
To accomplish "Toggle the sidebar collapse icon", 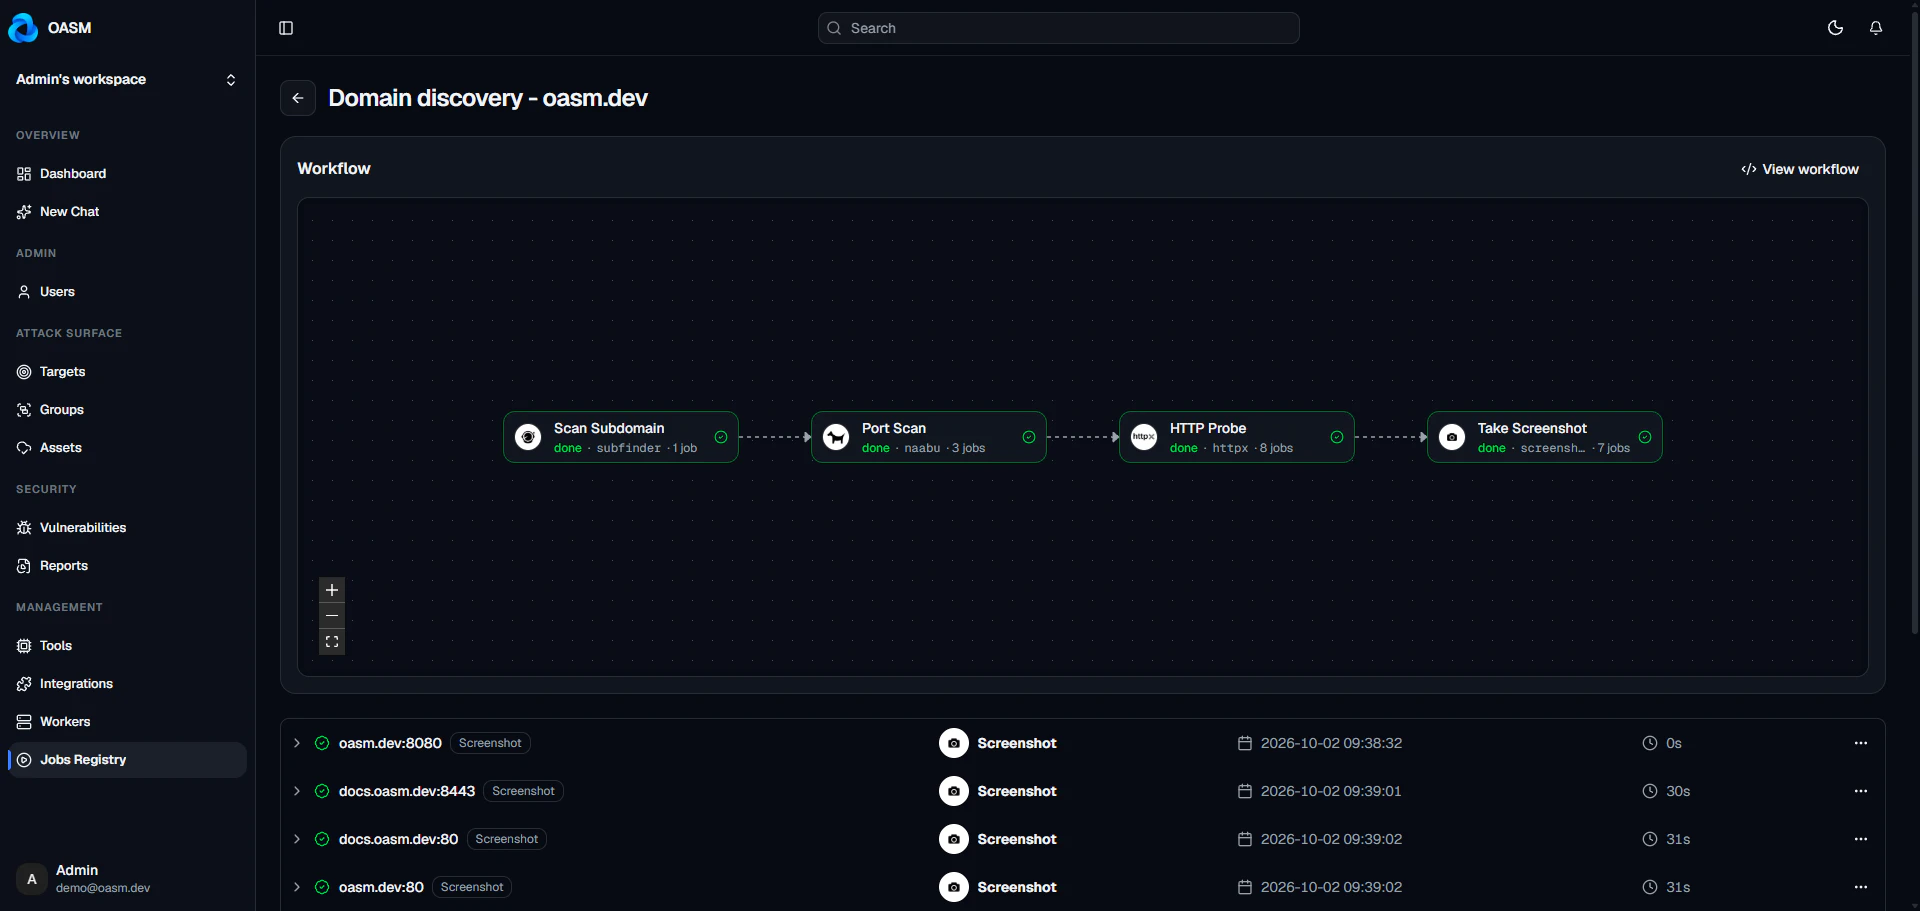I will (x=286, y=28).
